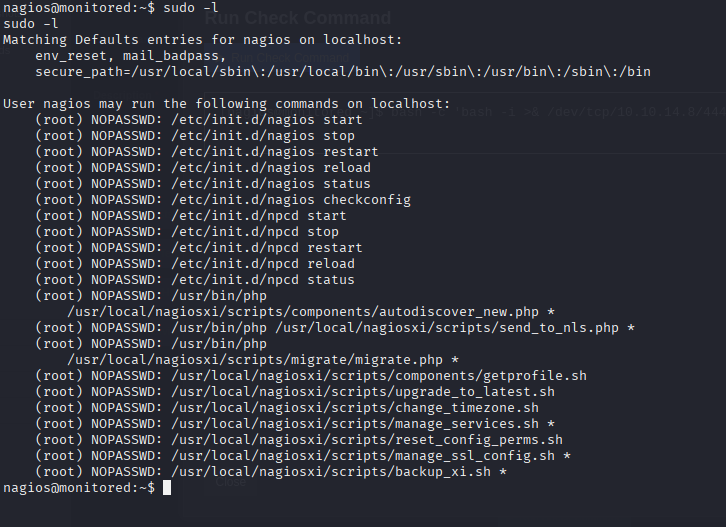Image resolution: width=726 pixels, height=527 pixels.
Task: Click the faint Close button behind terminal
Action: (x=231, y=482)
